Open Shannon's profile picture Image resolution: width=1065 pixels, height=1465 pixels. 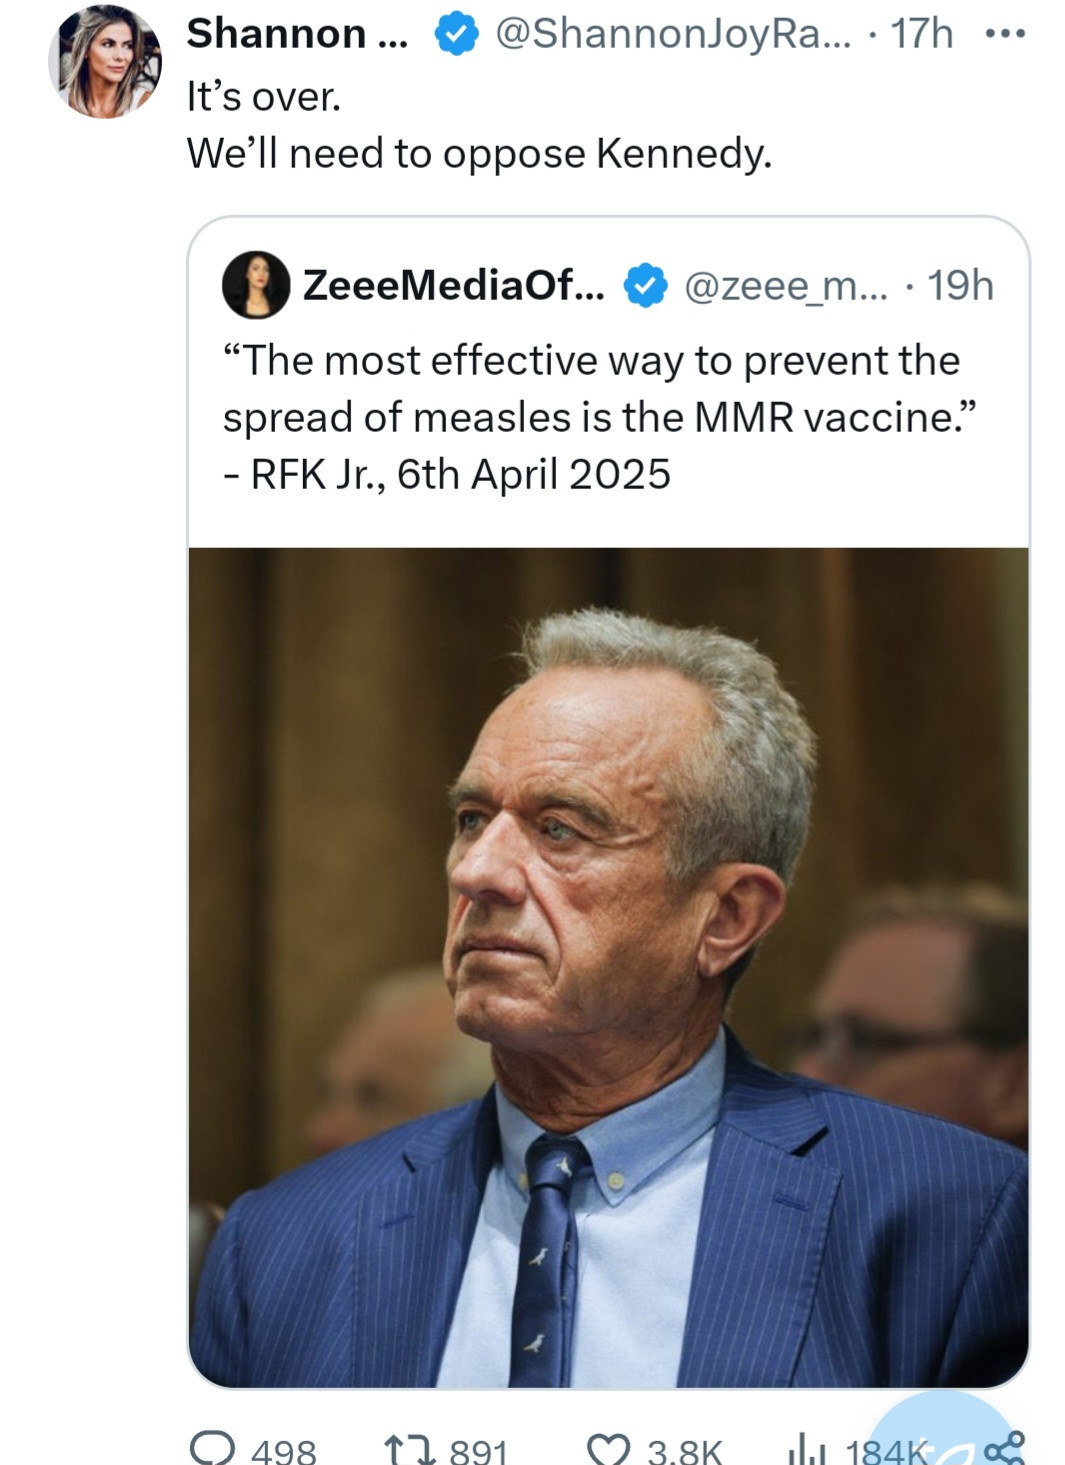[x=104, y=62]
